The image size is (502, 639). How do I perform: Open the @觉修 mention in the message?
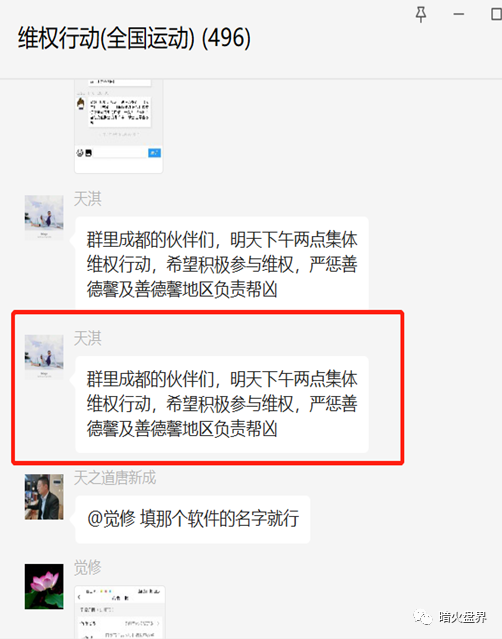point(111,519)
